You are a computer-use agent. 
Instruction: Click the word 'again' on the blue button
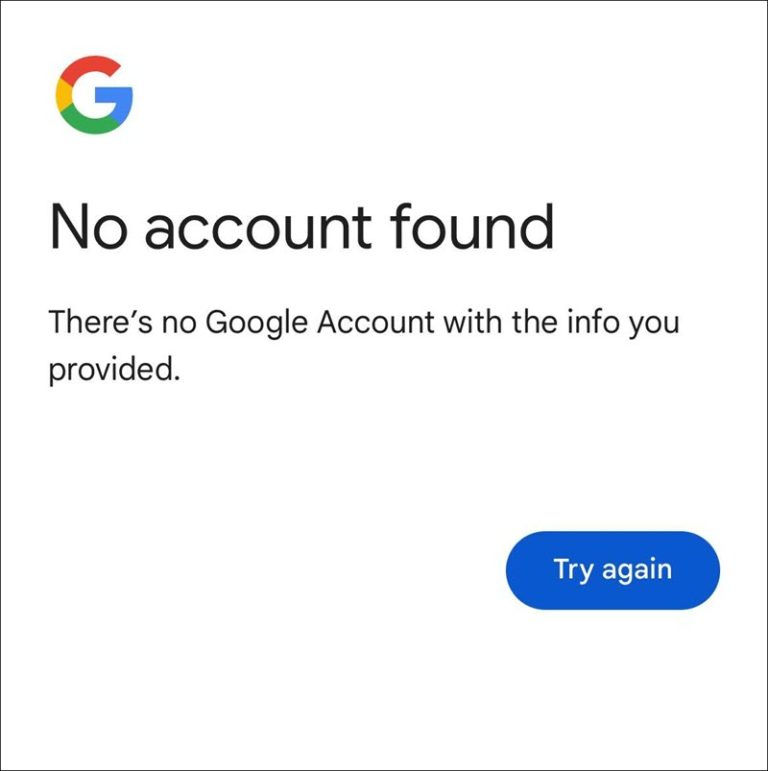pyautogui.click(x=637, y=571)
